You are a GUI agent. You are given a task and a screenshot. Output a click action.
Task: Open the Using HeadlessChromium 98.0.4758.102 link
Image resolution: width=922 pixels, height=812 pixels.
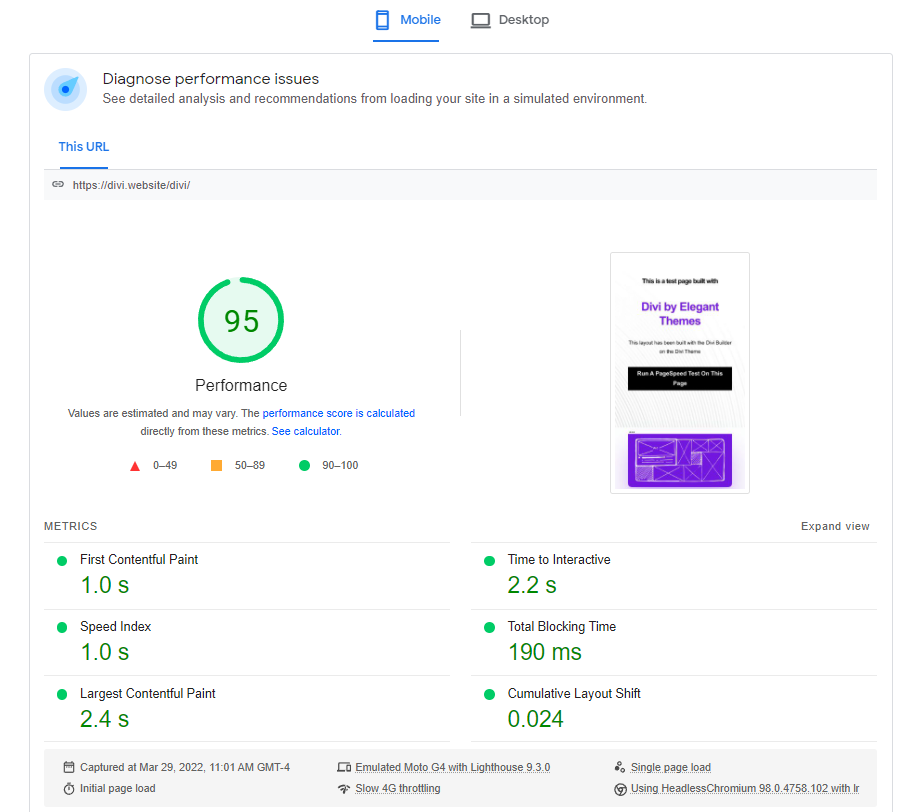(x=744, y=788)
